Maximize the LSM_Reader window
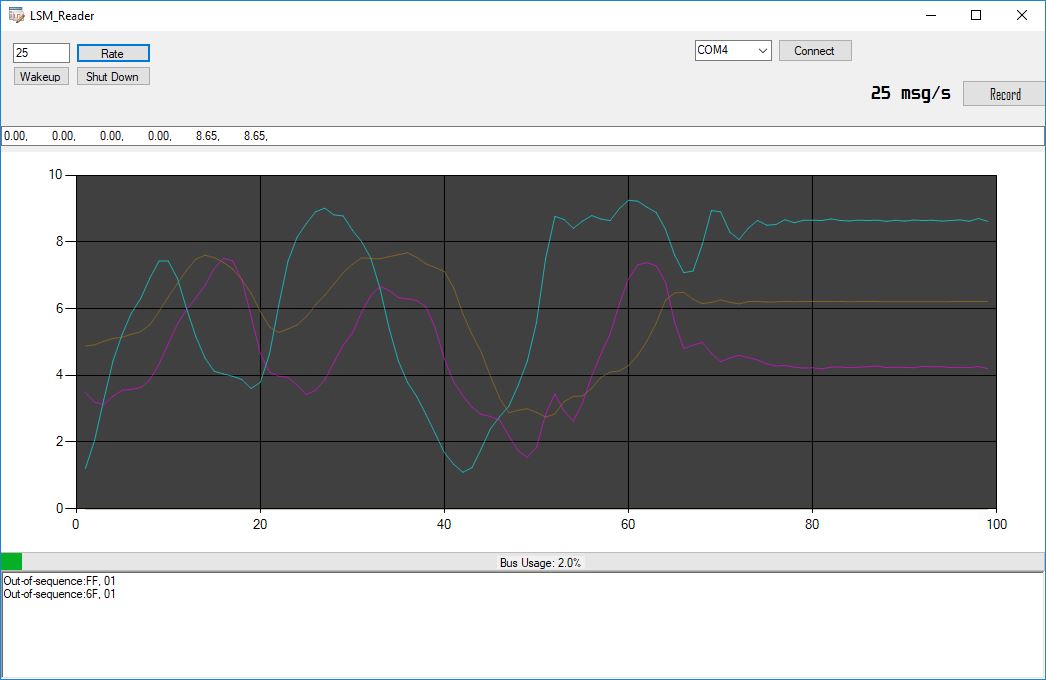The image size is (1046, 680). coord(976,15)
